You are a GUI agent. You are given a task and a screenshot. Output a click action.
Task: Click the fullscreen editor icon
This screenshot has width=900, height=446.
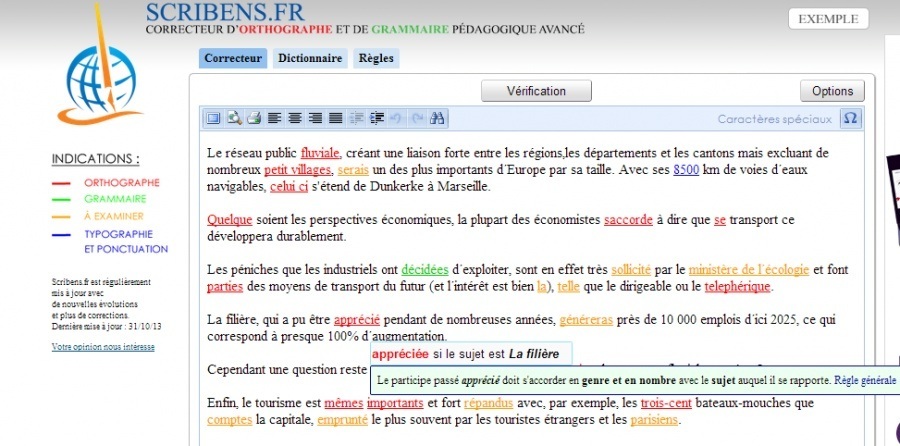pyautogui.click(x=213, y=118)
